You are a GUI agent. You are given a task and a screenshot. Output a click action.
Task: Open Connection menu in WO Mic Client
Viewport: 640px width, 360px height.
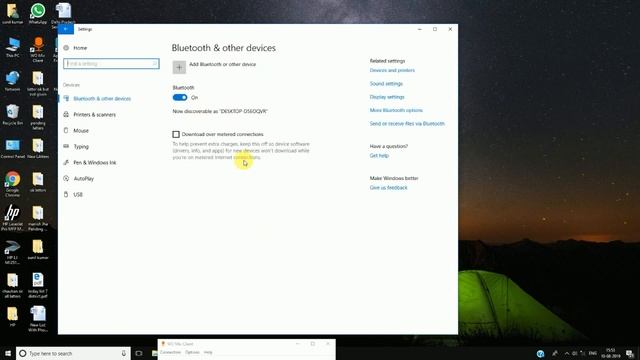170,352
